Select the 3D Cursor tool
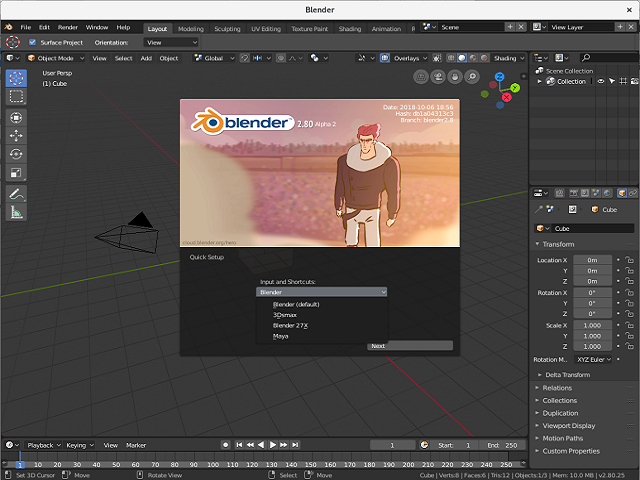This screenshot has height=480, width=640. (x=16, y=78)
